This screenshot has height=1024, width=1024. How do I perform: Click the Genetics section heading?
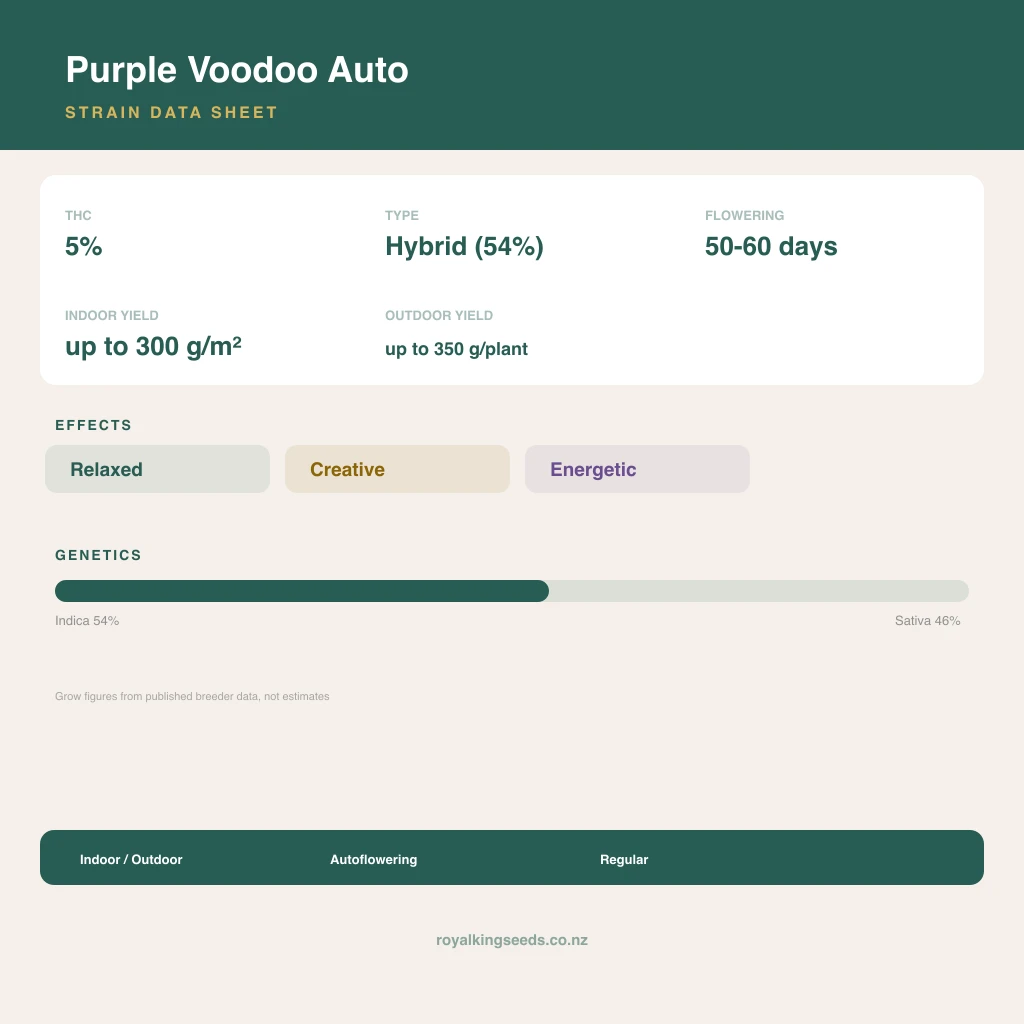tap(99, 555)
